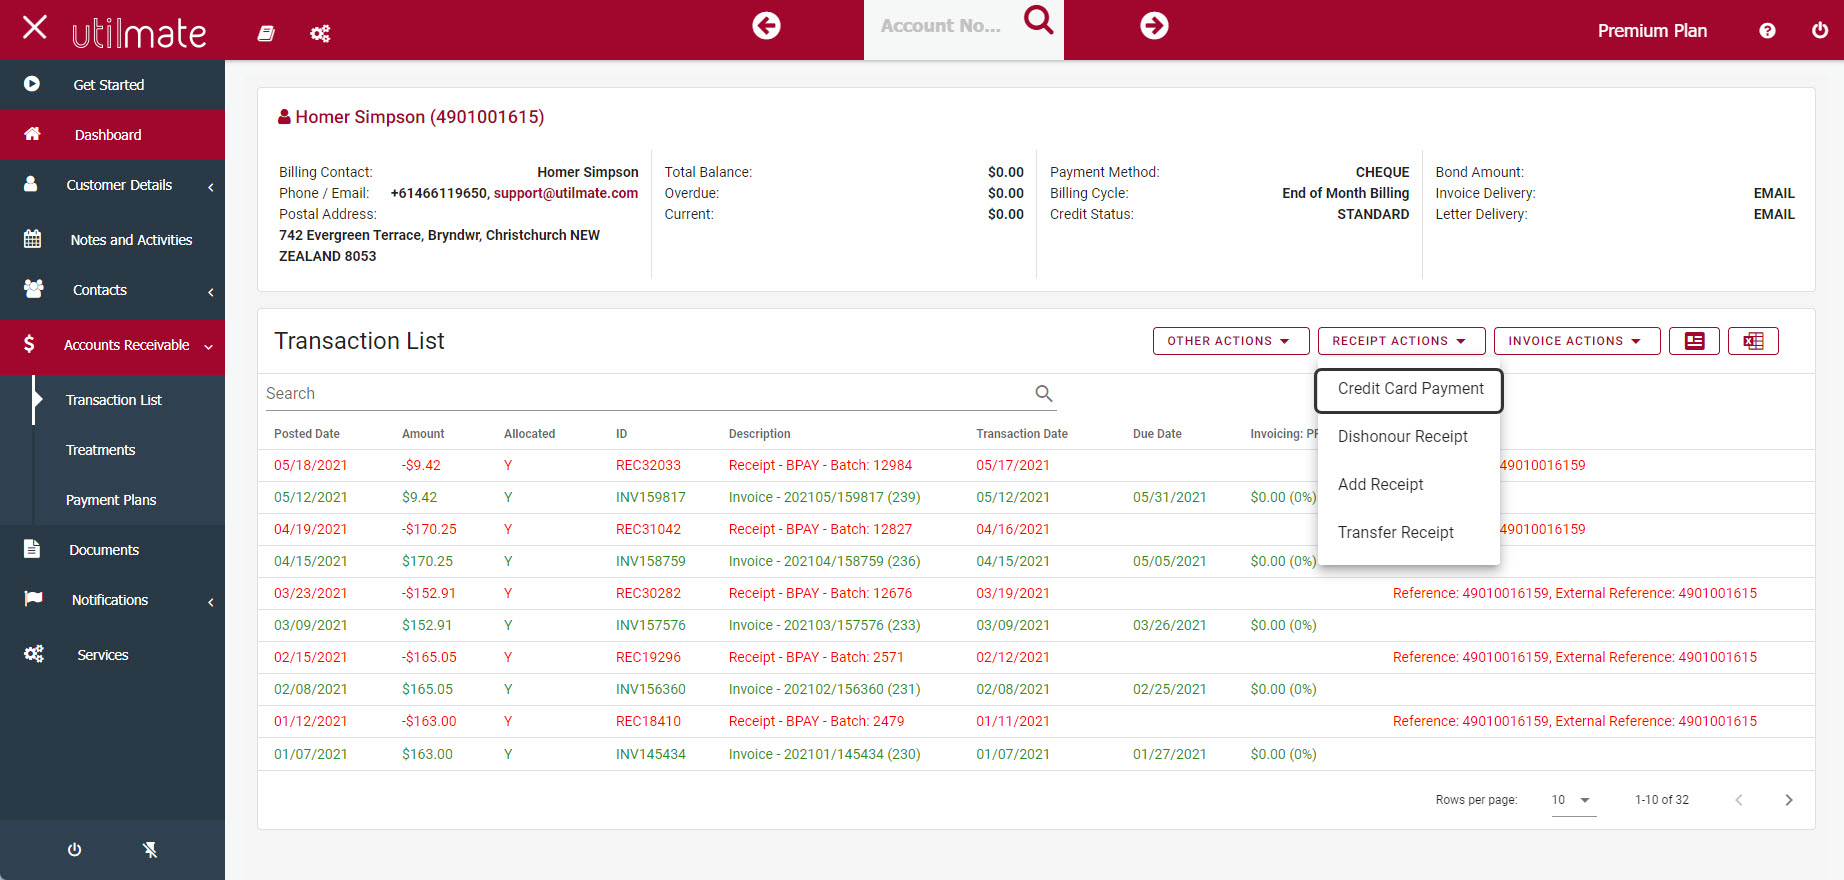The image size is (1844, 880).
Task: Select Transfer Receipt menu item
Action: [x=1395, y=533]
